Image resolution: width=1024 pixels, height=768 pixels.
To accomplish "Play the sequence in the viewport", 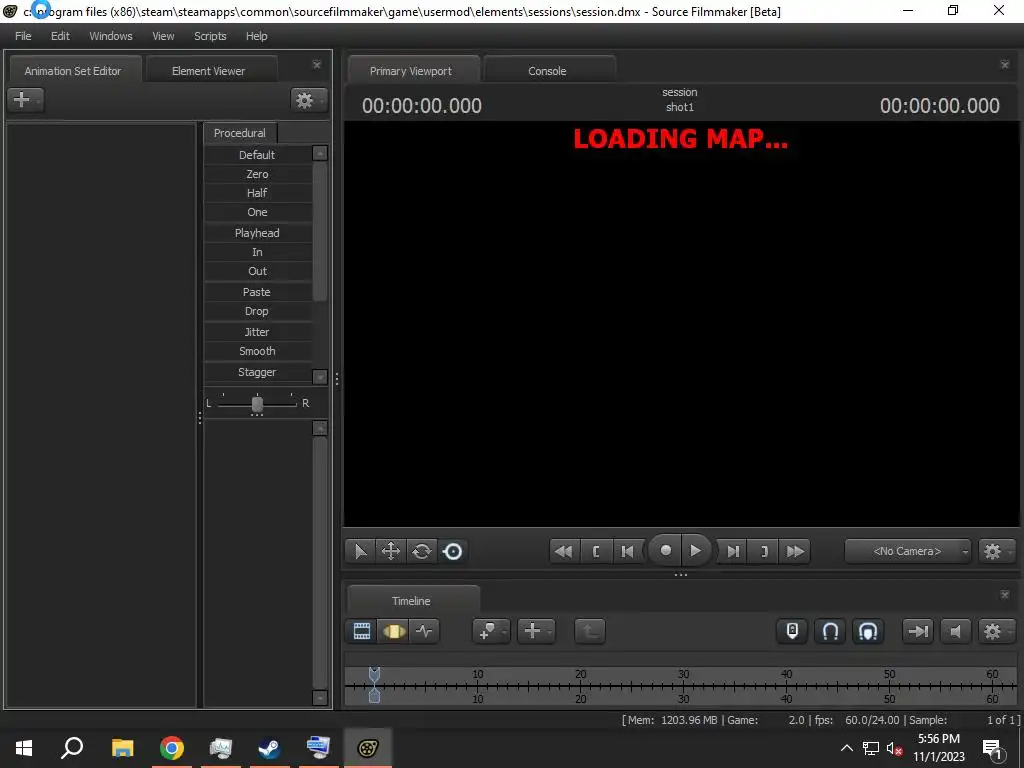I will click(x=696, y=551).
